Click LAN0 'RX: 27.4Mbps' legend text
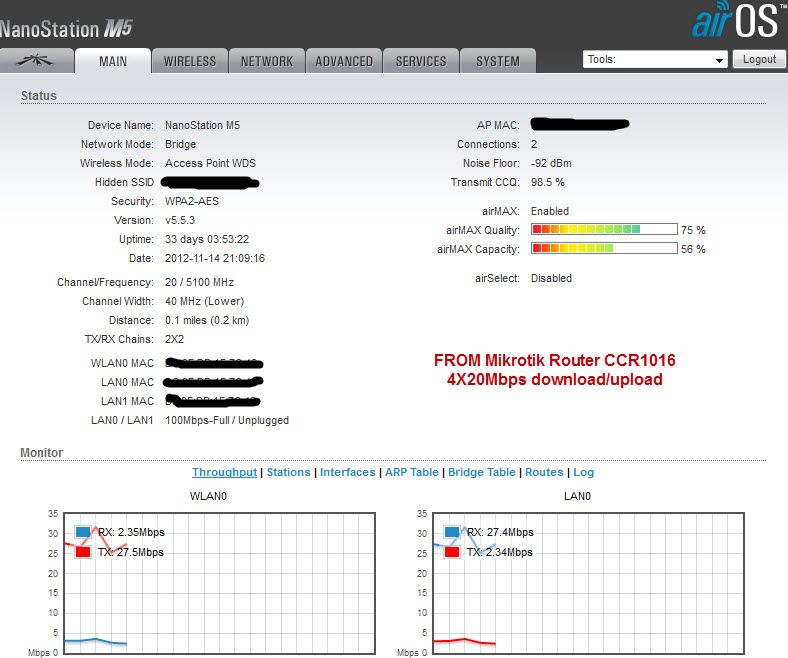Screen dimensions: 788x658 coord(500,532)
